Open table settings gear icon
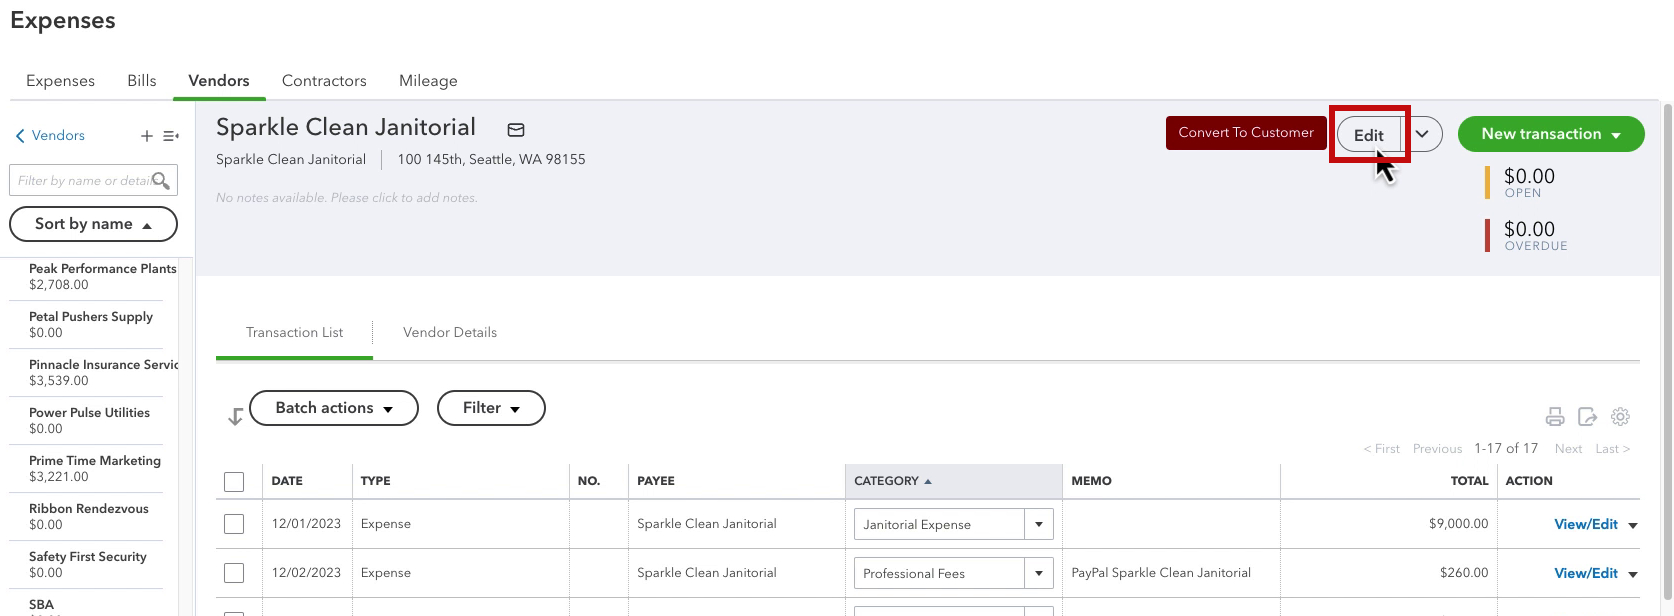Image resolution: width=1674 pixels, height=616 pixels. click(1620, 417)
